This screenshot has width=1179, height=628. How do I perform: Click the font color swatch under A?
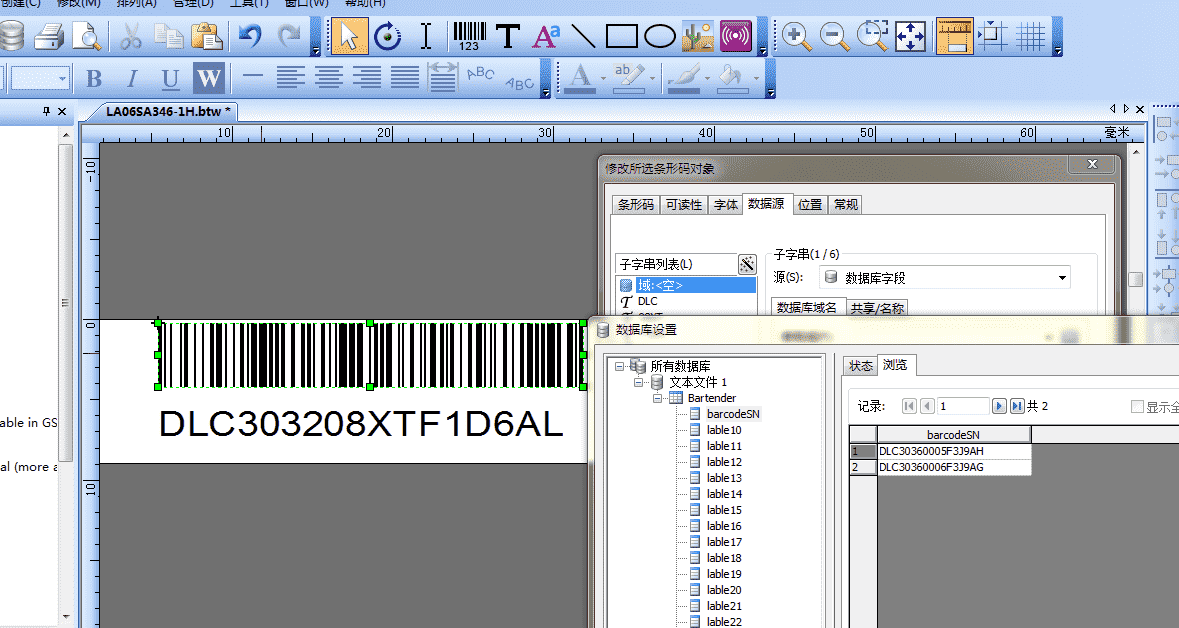[x=580, y=91]
